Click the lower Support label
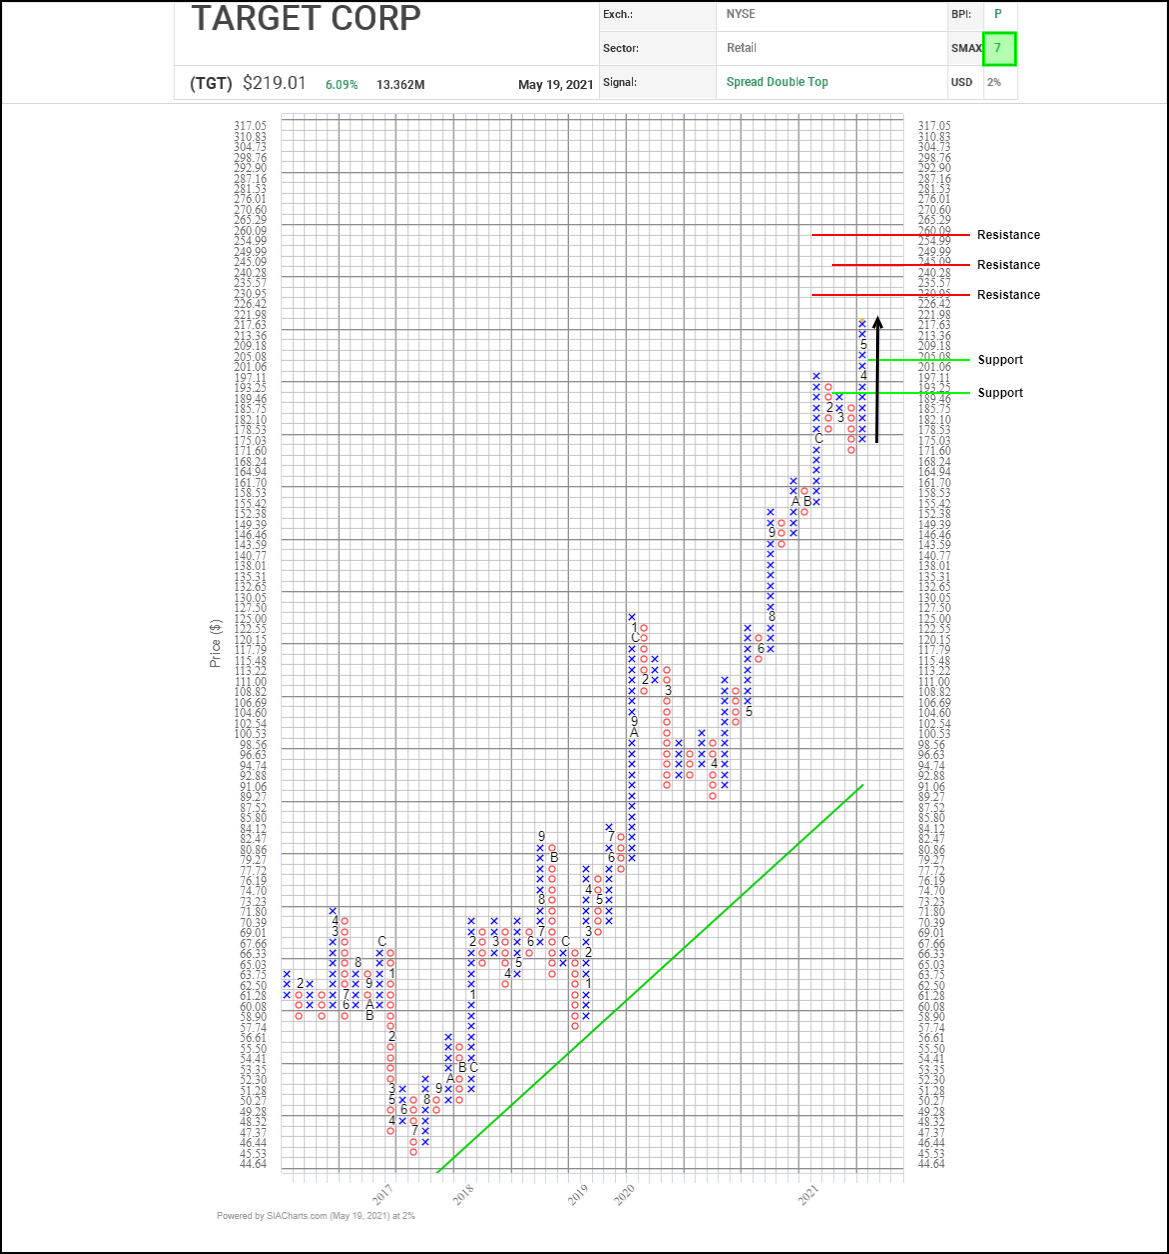Image resolution: width=1169 pixels, height=1254 pixels. pos(1000,393)
